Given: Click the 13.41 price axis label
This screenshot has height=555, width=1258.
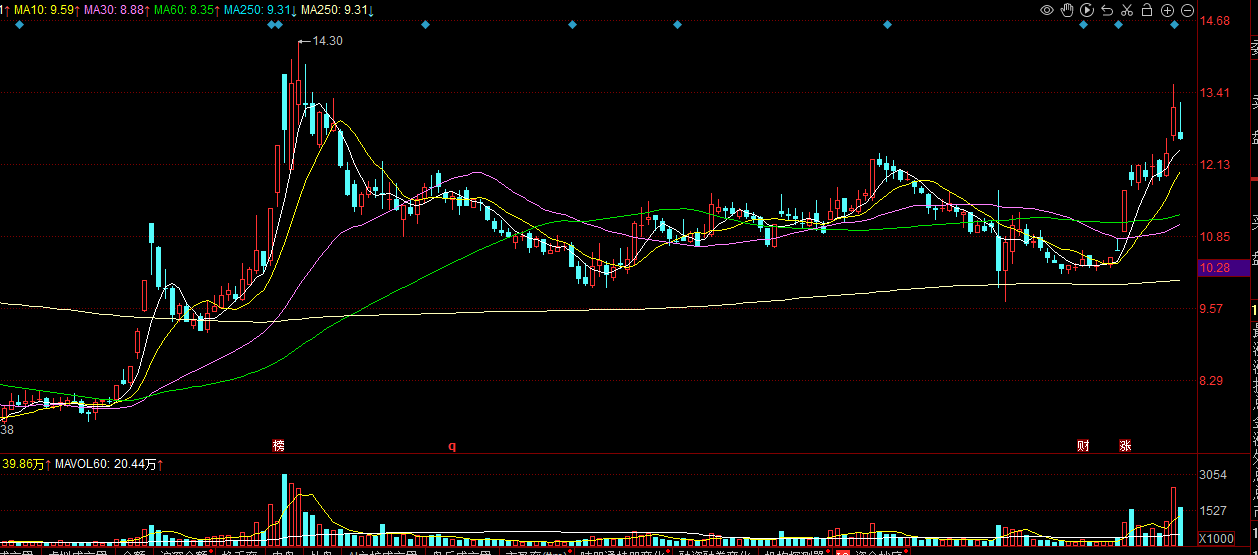Looking at the screenshot, I should point(1216,93).
